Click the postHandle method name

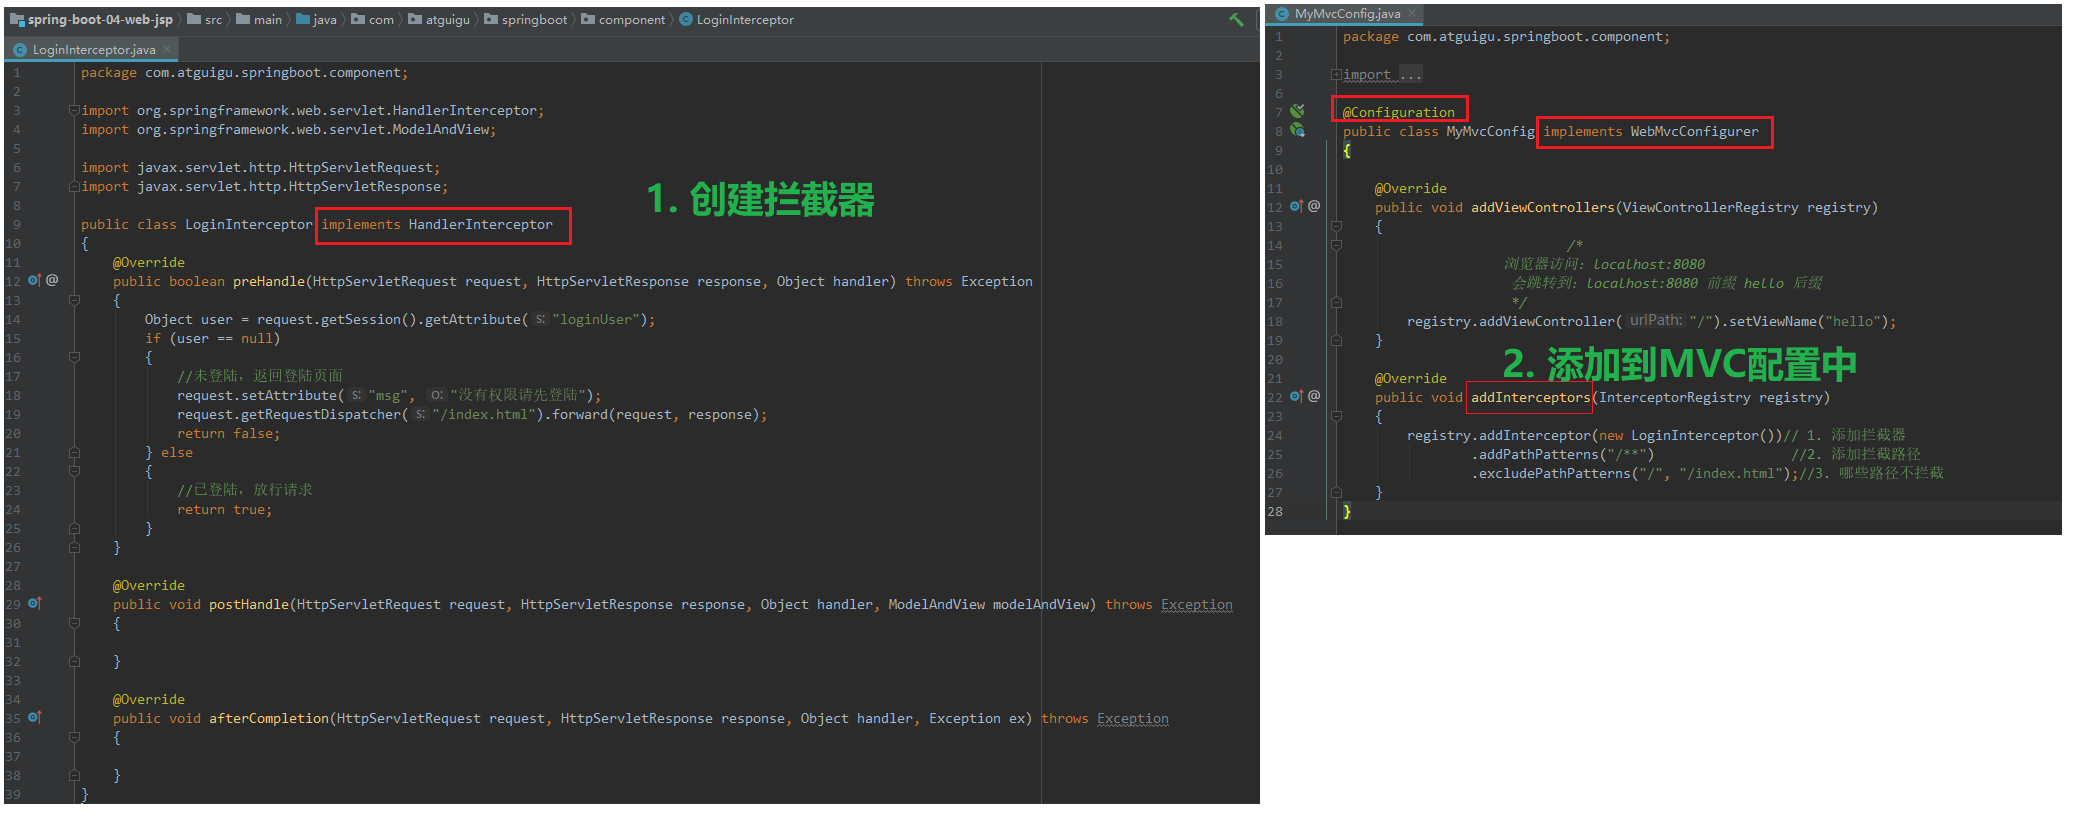click(x=249, y=604)
